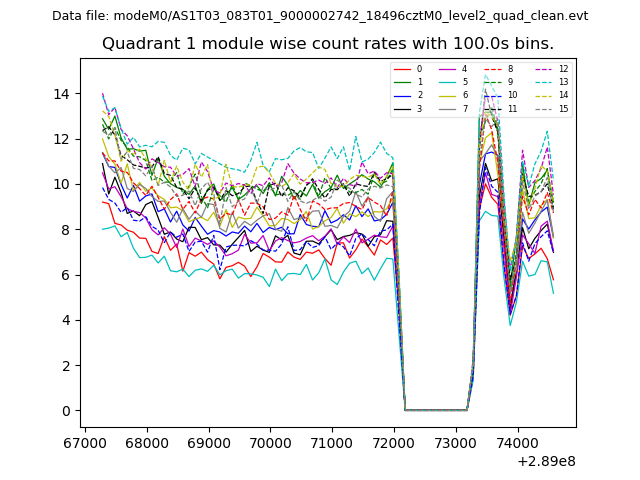
Task: Click the x-axis offset text +2.89e8
Action: (x=545, y=461)
